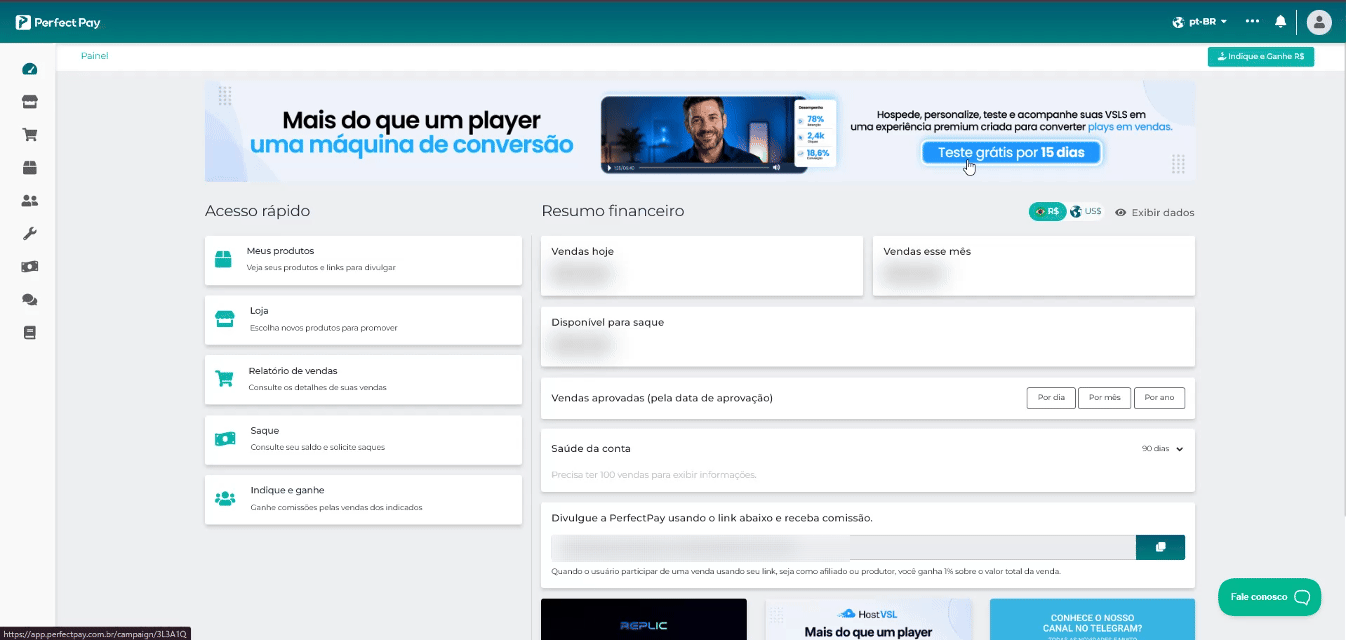Select the Por mês chart view
This screenshot has width=1346, height=640.
[x=1104, y=398]
